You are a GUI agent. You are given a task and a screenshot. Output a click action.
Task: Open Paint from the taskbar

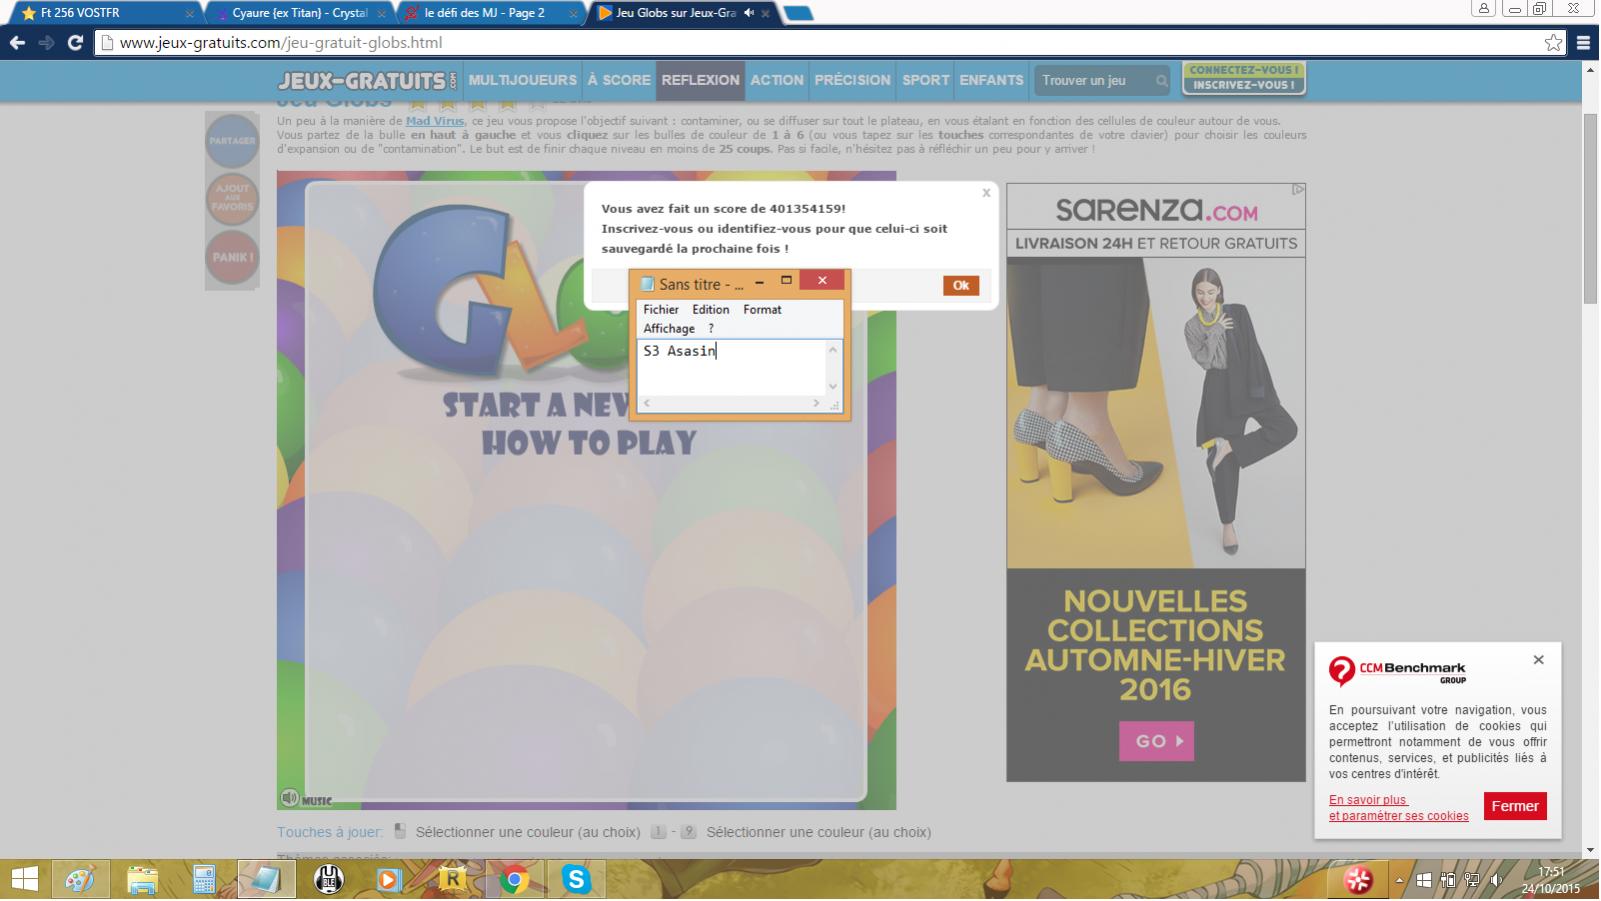(x=80, y=879)
